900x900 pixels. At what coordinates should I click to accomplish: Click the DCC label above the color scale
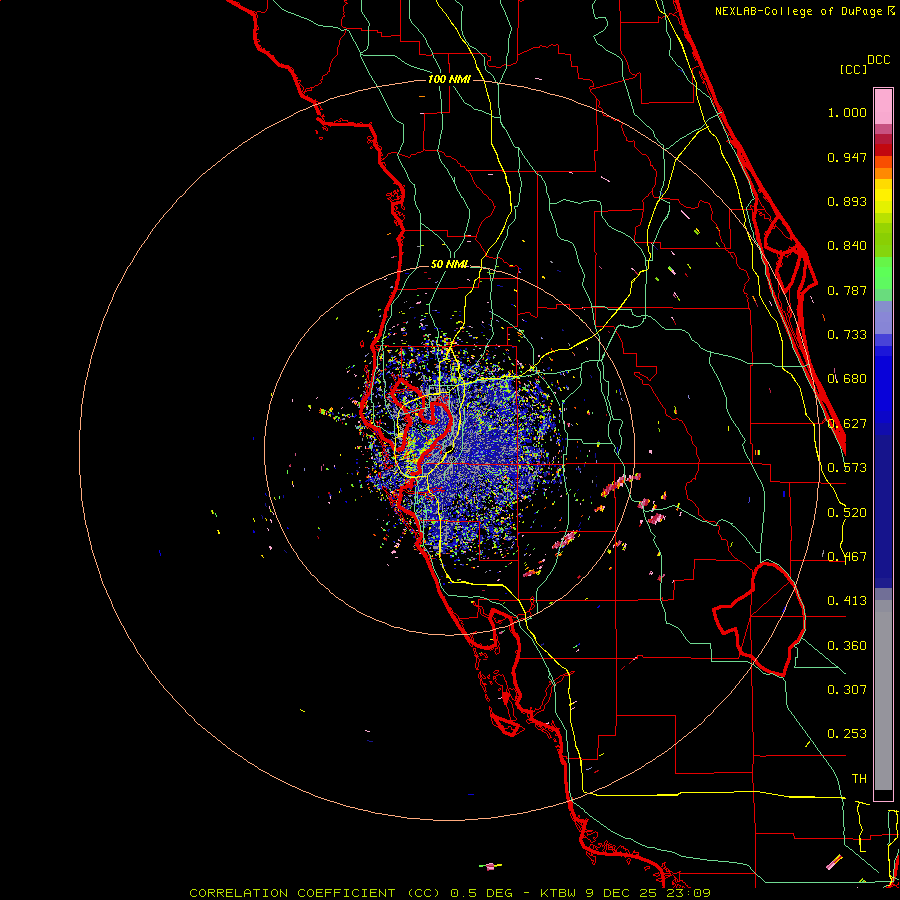click(878, 60)
